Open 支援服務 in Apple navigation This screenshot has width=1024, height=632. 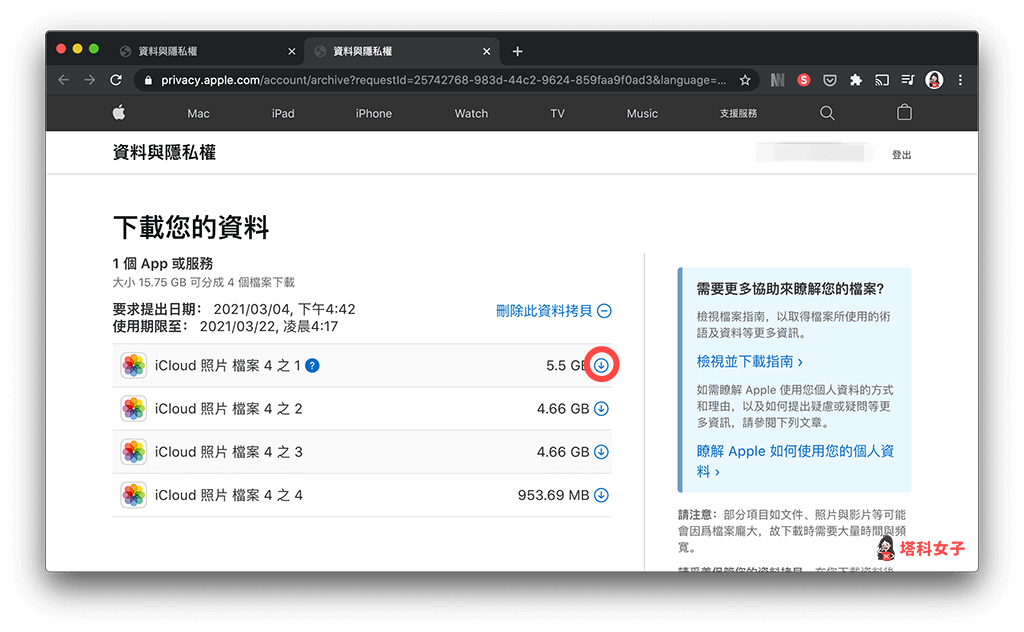[x=738, y=114]
